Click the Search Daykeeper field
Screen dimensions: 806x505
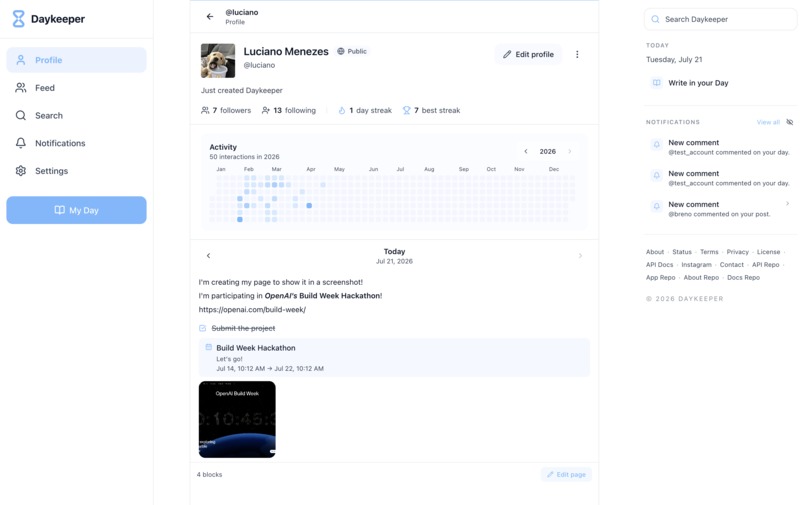[x=720, y=19]
